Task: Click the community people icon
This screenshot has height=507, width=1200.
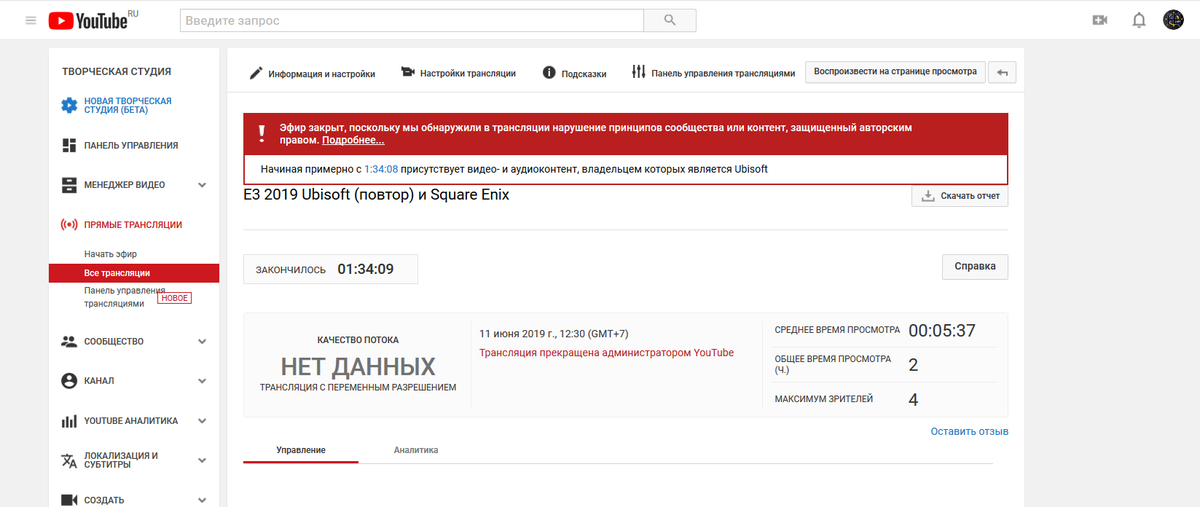Action: [69, 341]
